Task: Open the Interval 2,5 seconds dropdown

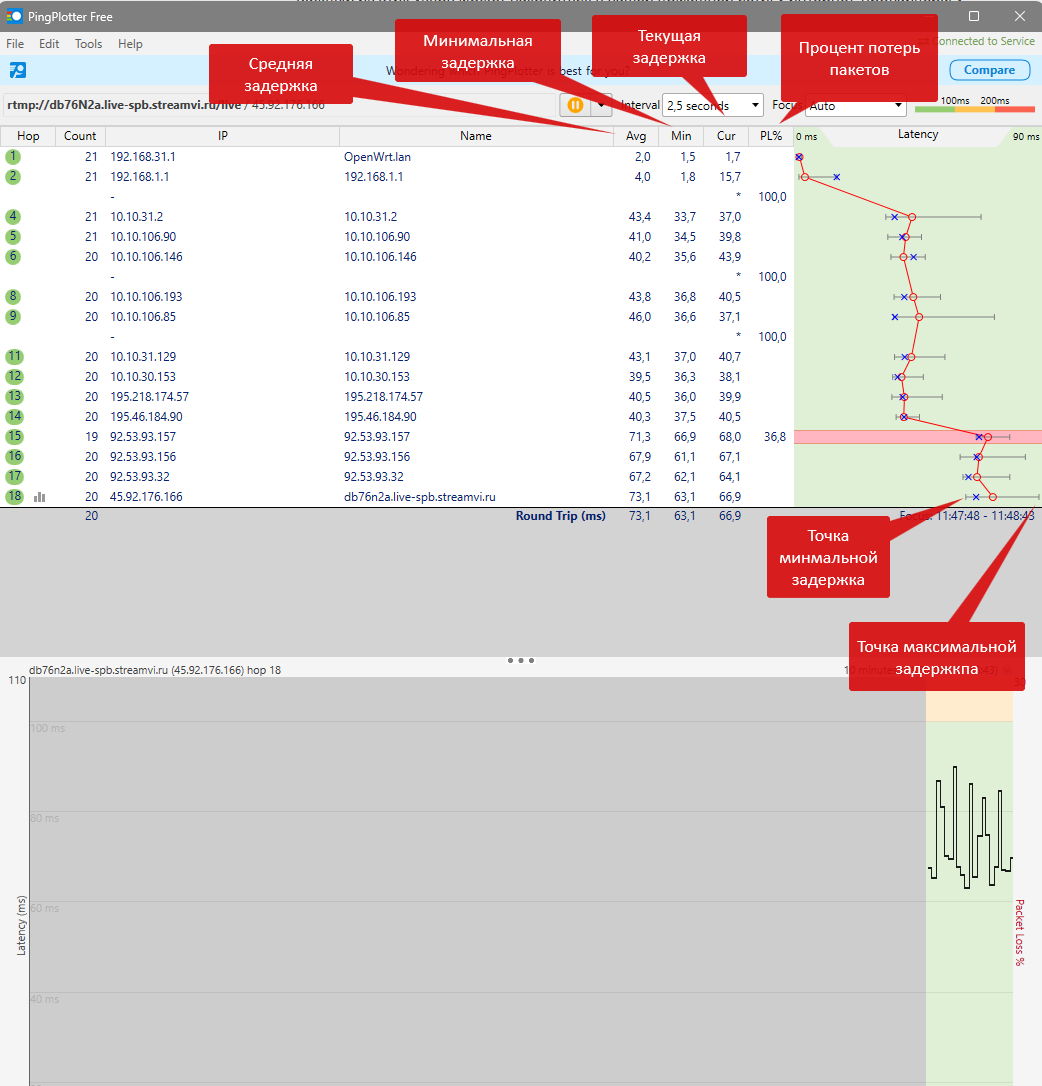Action: pyautogui.click(x=713, y=105)
